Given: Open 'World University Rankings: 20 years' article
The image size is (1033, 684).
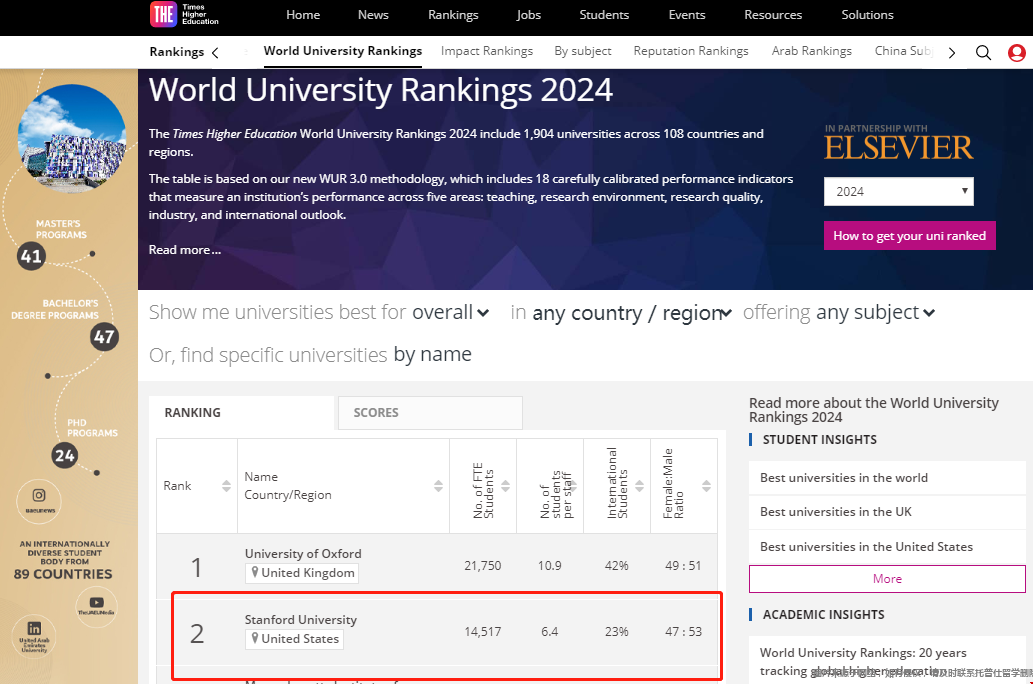Looking at the screenshot, I should click(x=863, y=662).
